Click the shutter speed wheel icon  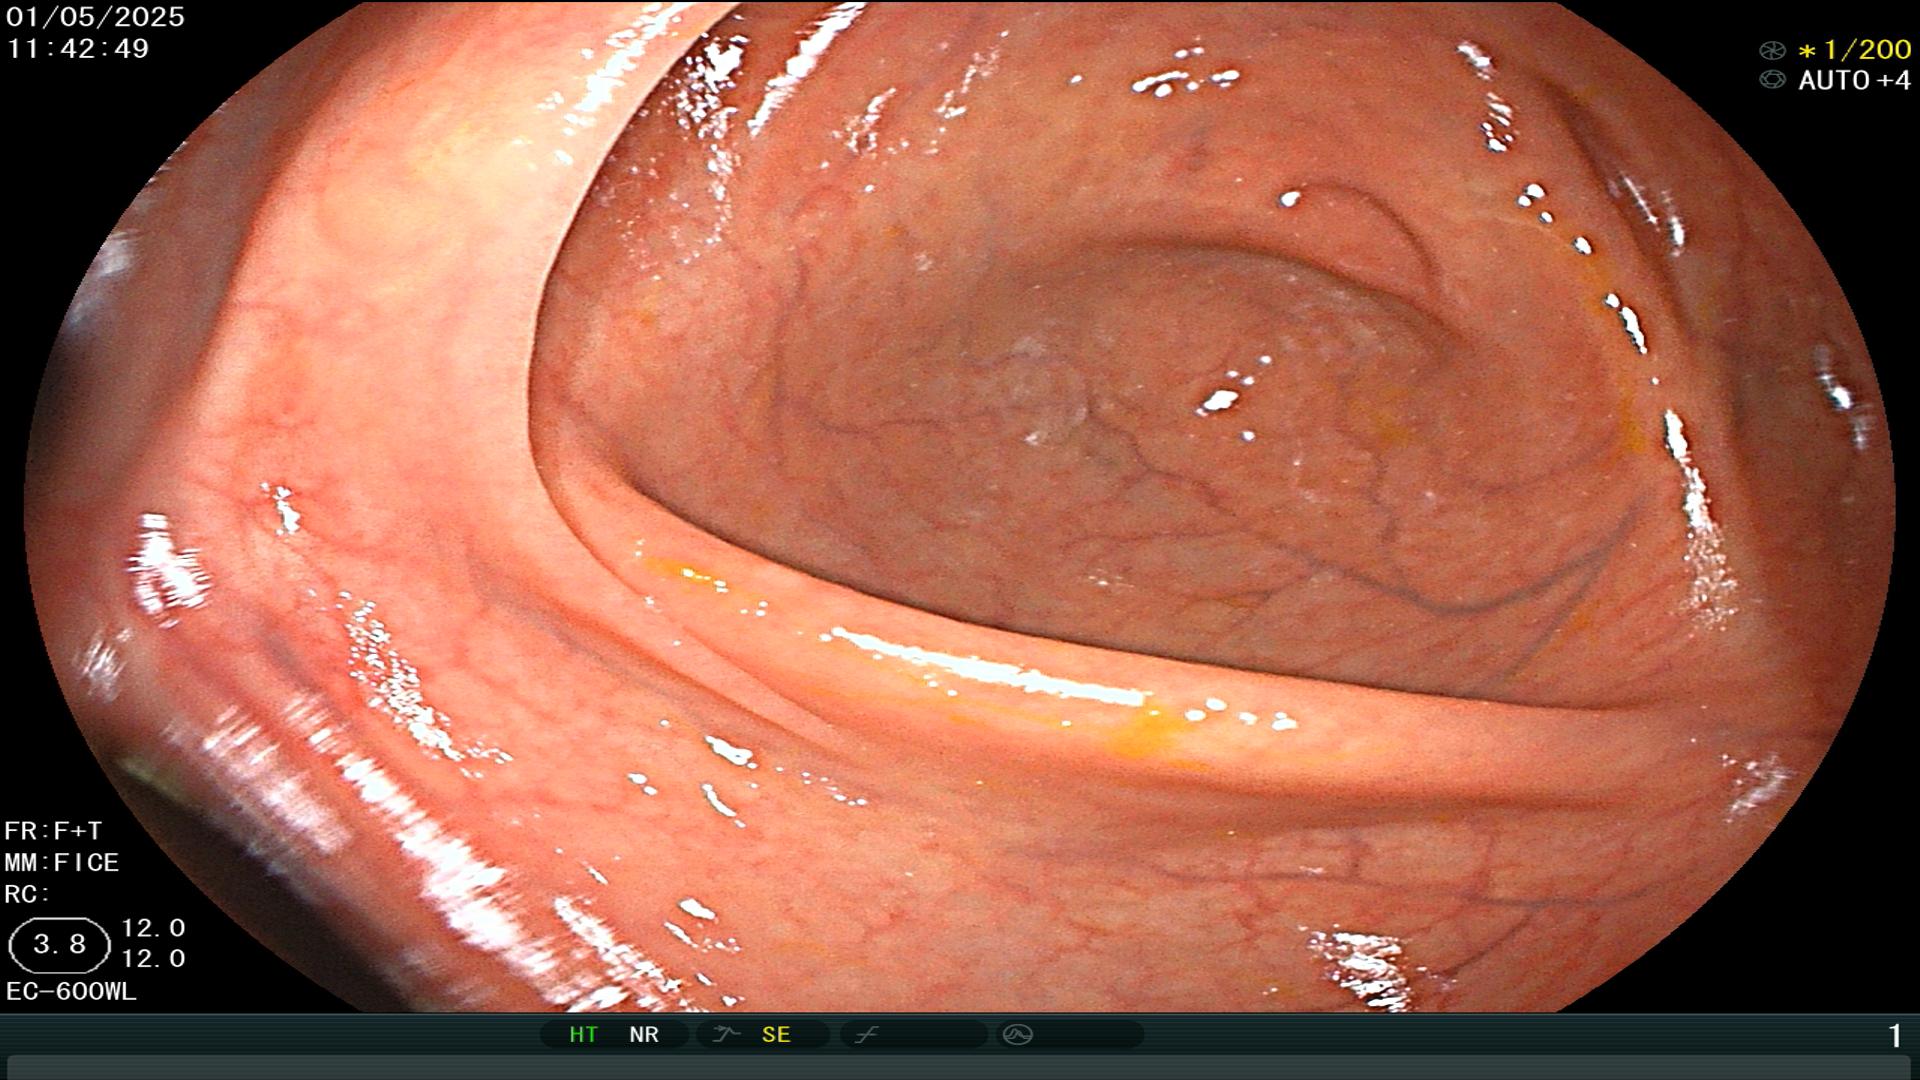click(x=1772, y=50)
